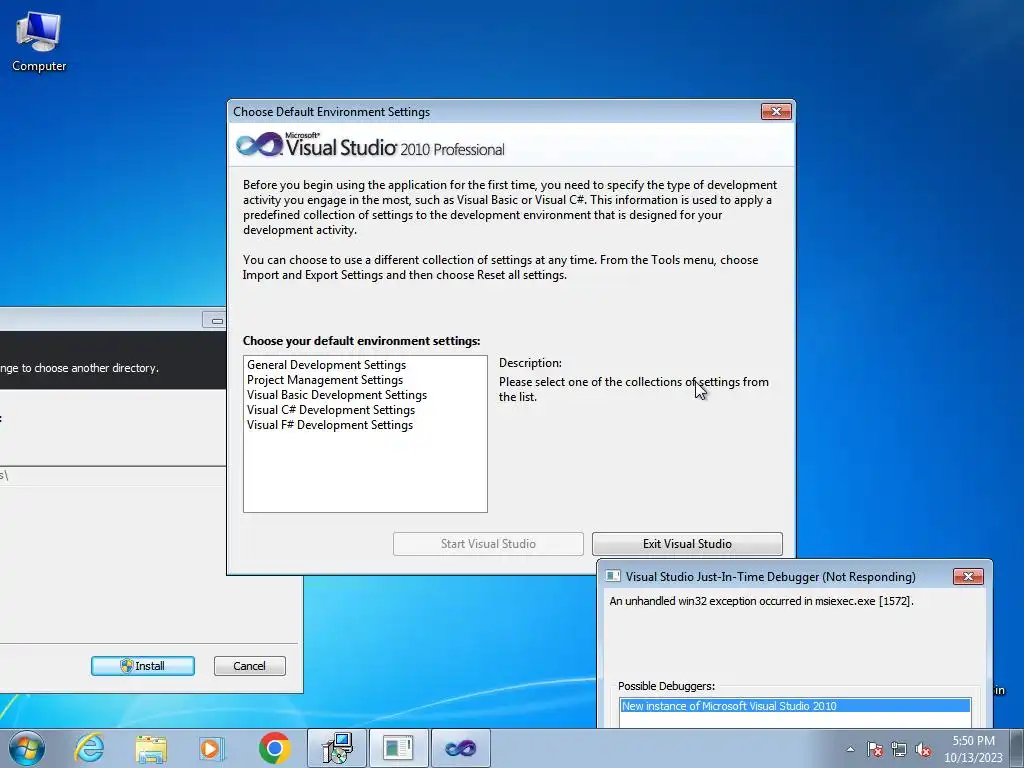Close the Just-In-Time Debugger window

[968, 576]
